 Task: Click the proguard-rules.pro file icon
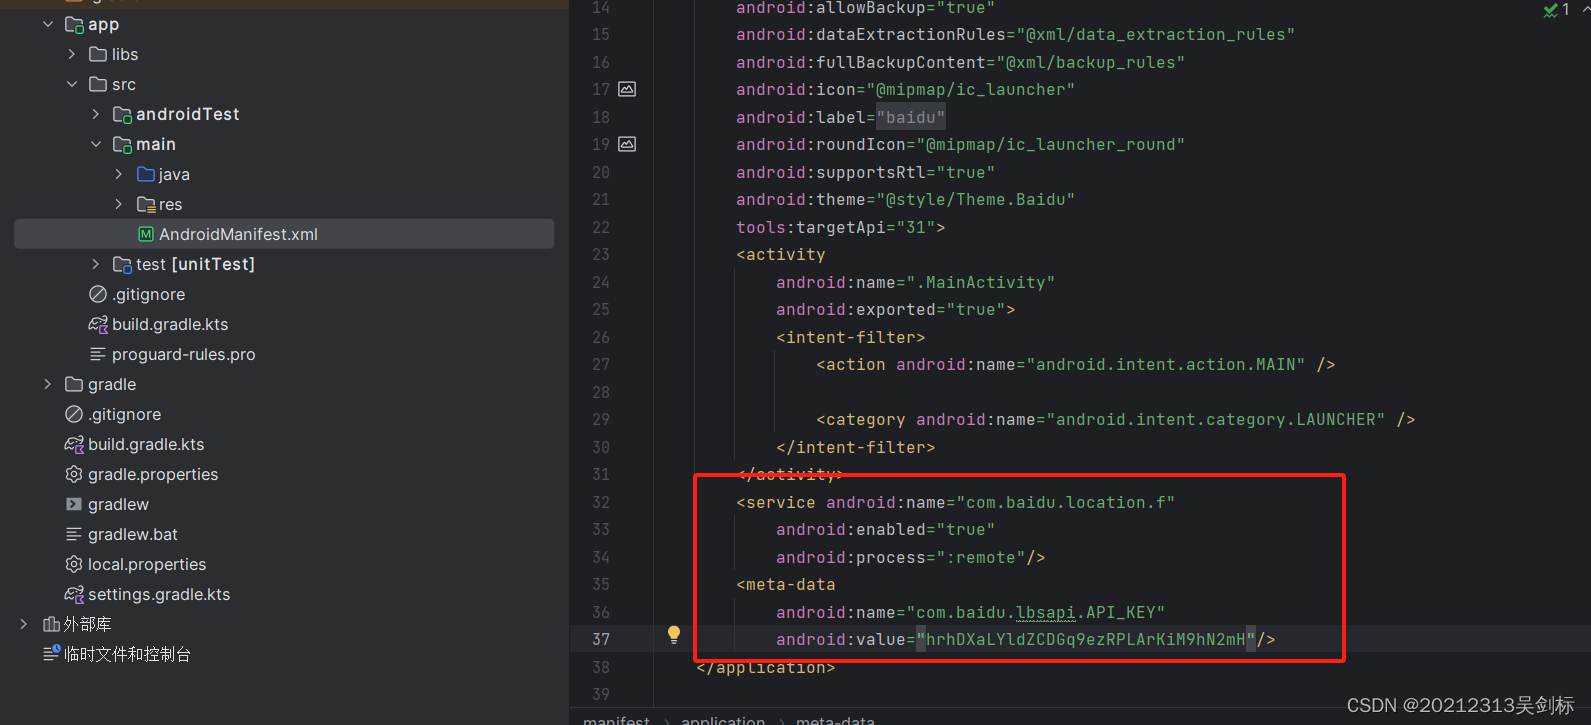tap(98, 354)
